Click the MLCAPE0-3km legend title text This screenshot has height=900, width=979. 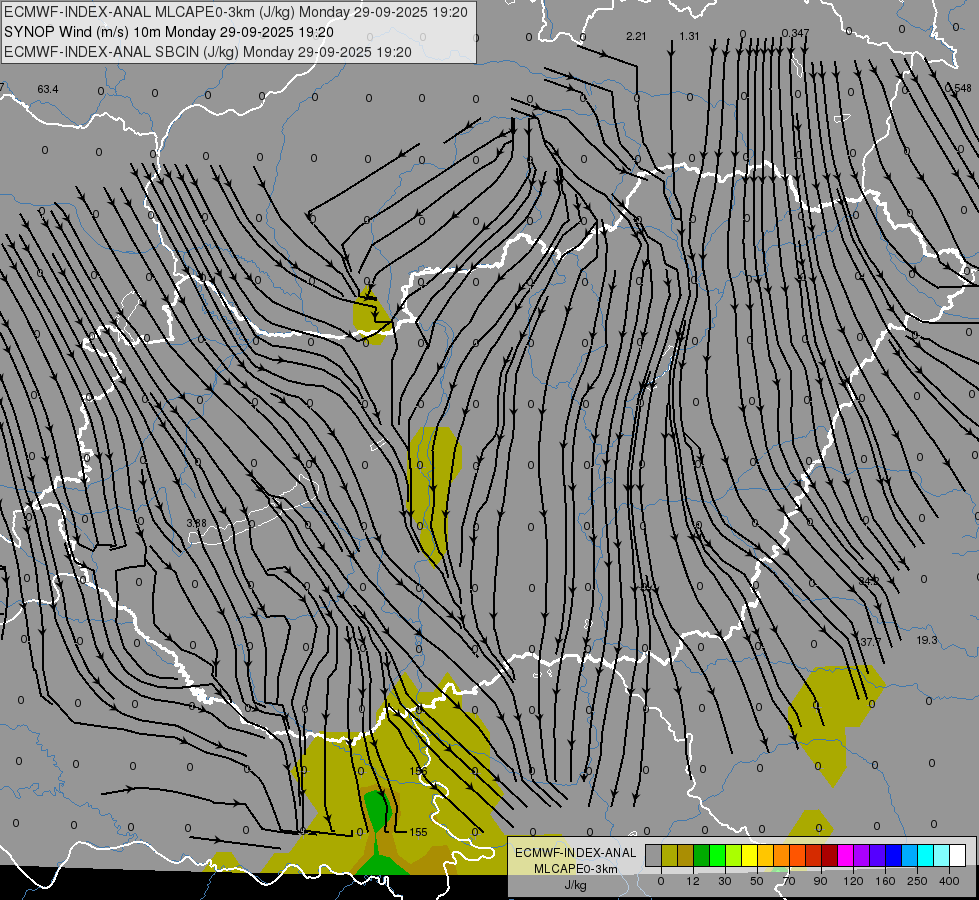click(x=574, y=869)
